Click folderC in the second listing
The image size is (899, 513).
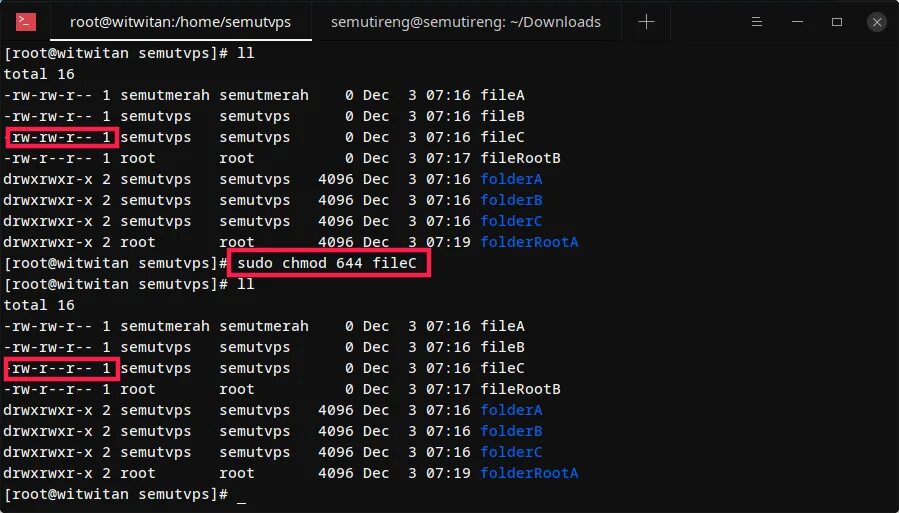tap(511, 452)
